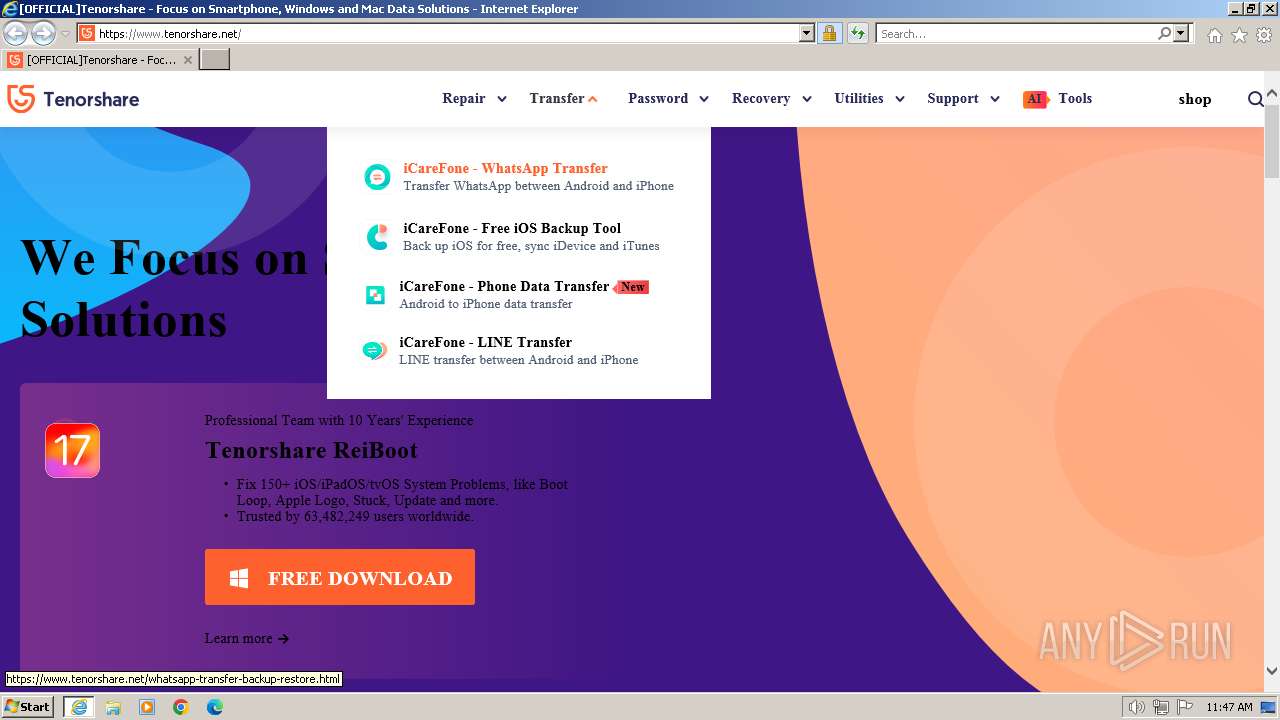Image resolution: width=1280 pixels, height=720 pixels.
Task: Click the security lock icon in address bar
Action: click(x=829, y=33)
